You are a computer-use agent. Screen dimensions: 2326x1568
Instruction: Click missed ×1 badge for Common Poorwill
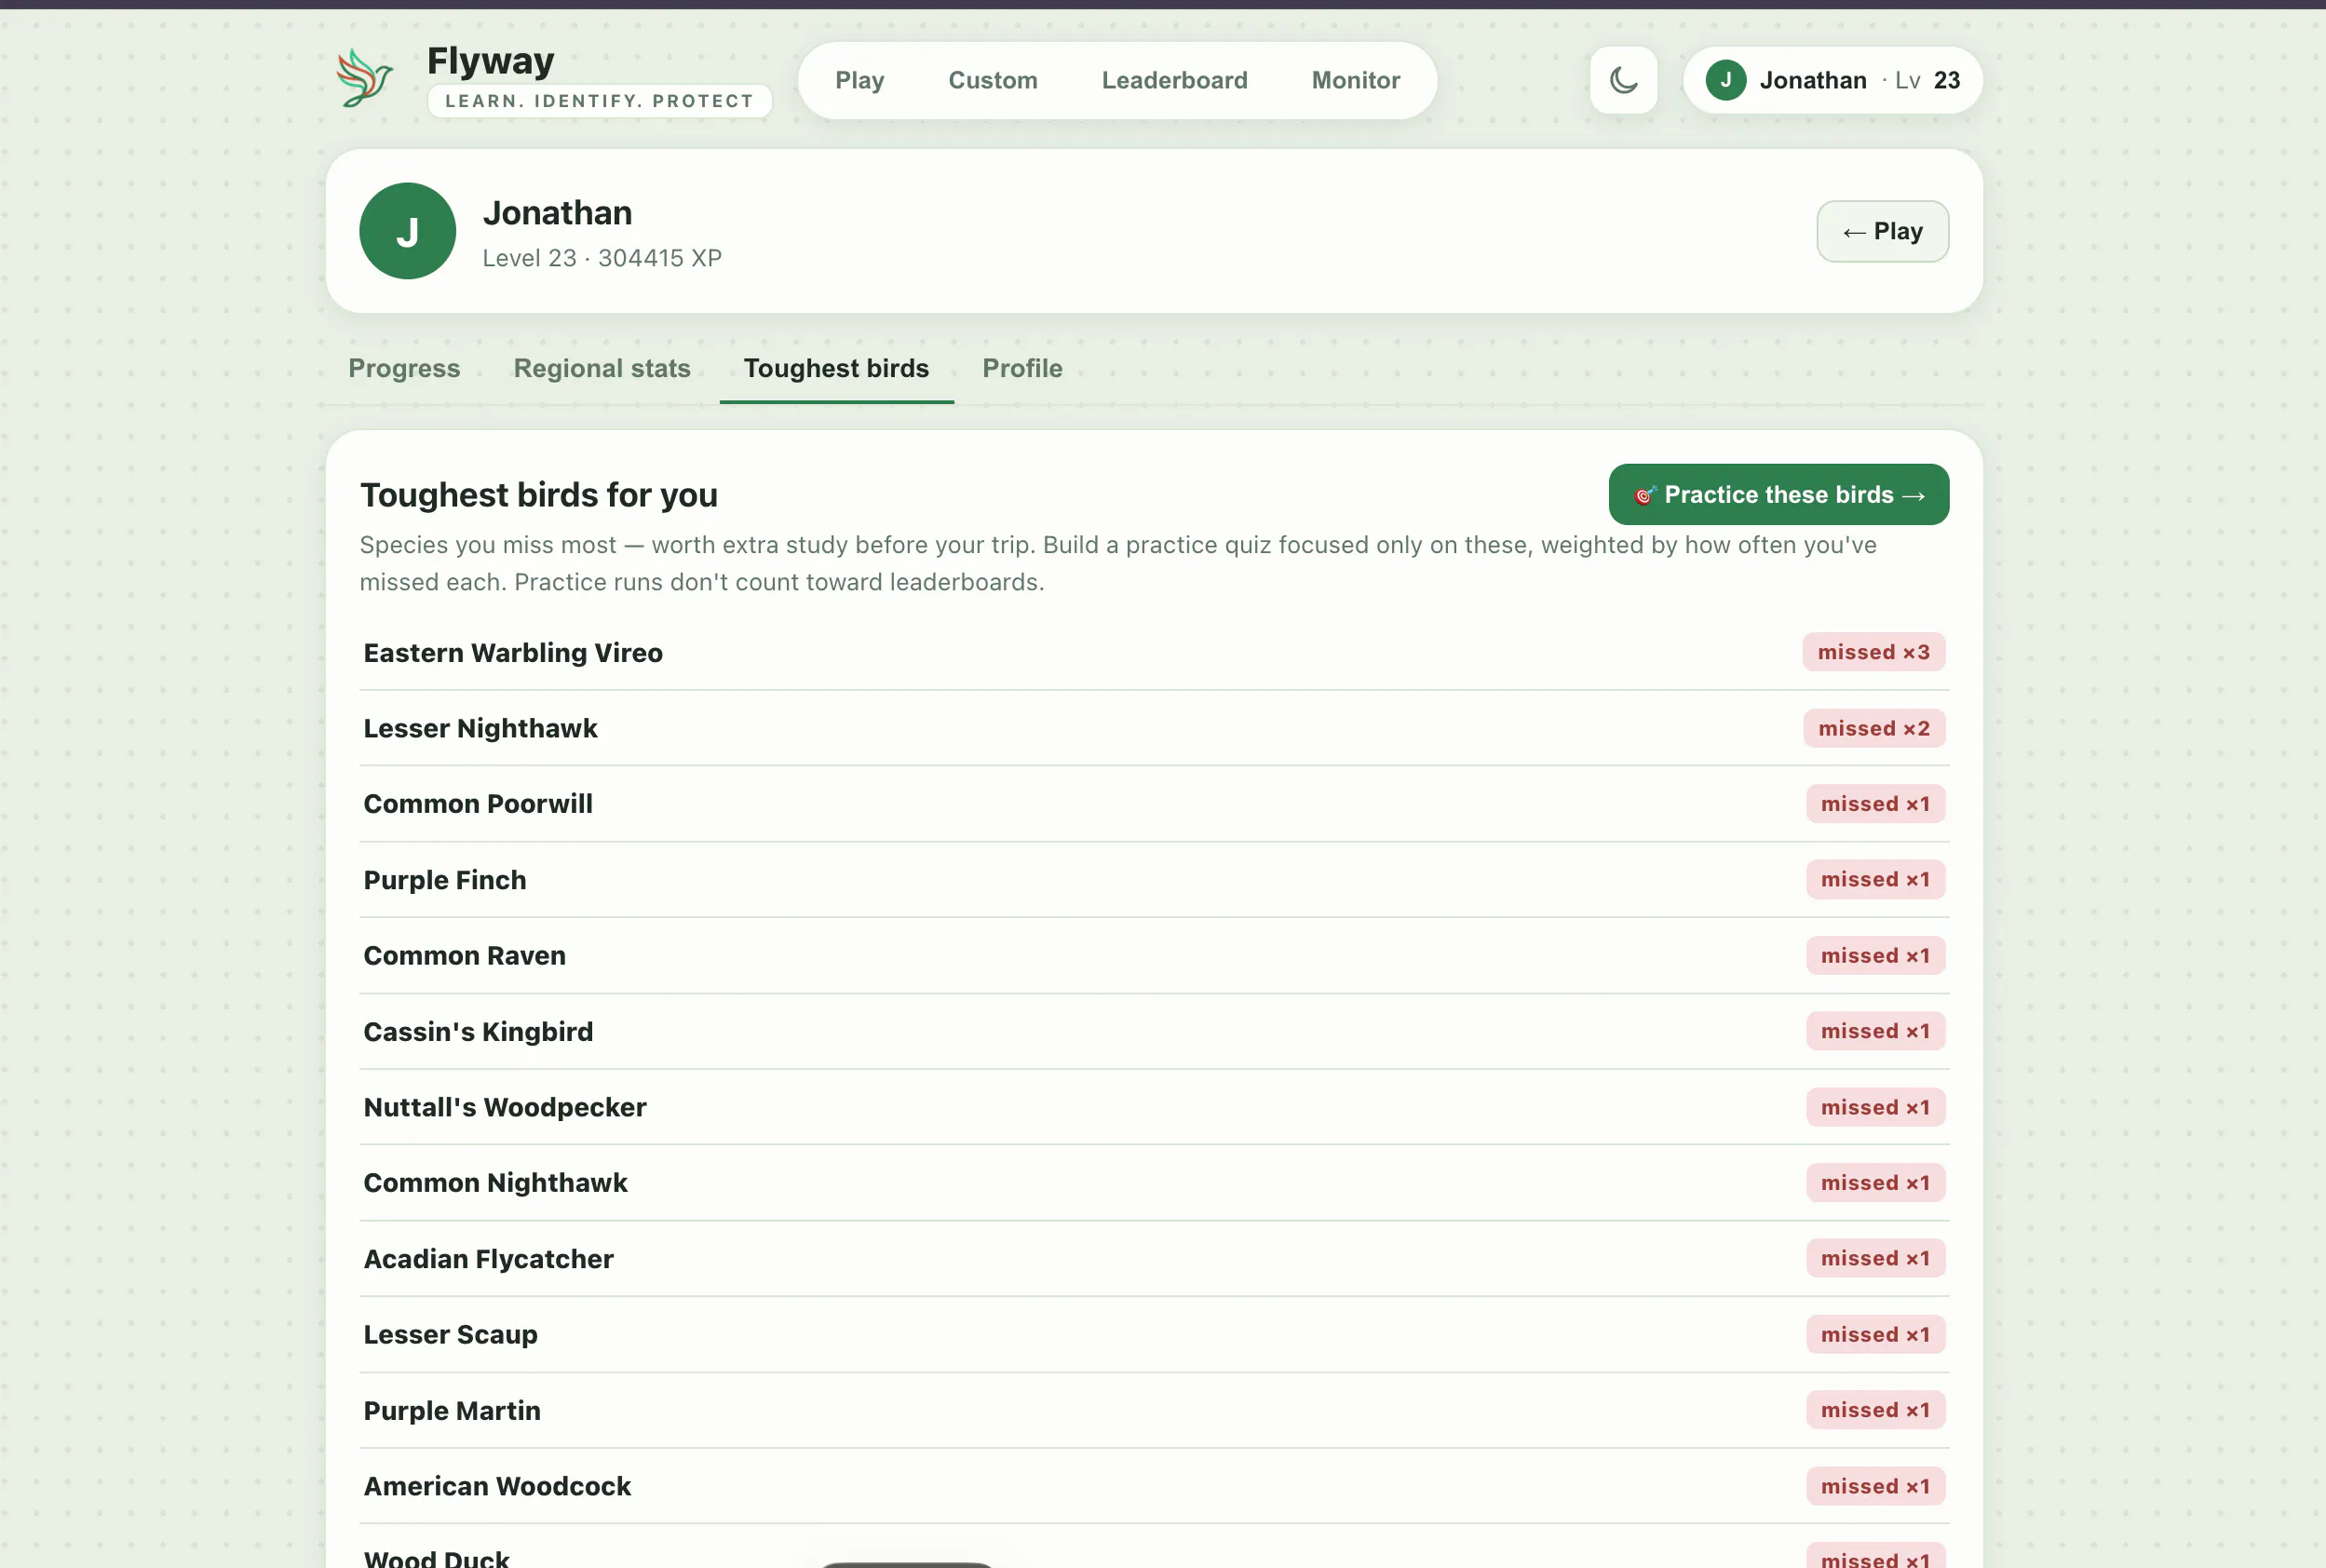(x=1875, y=804)
